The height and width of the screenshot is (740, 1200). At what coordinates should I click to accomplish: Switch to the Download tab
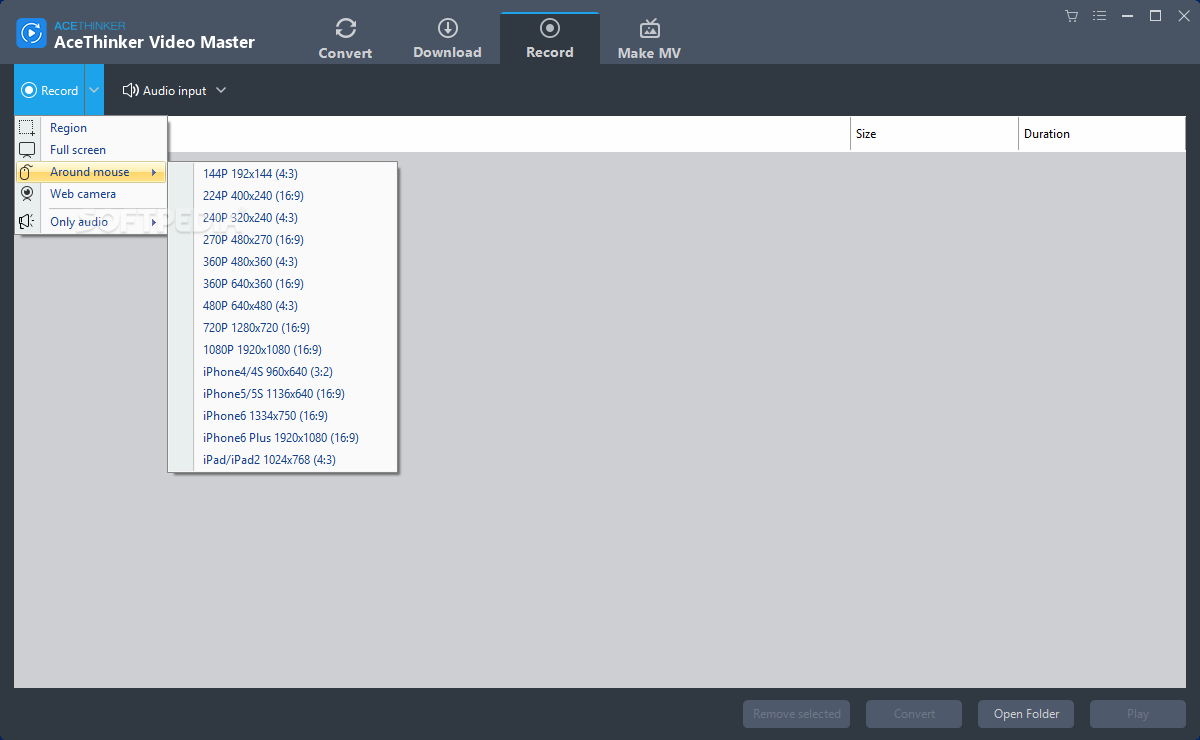coord(448,39)
